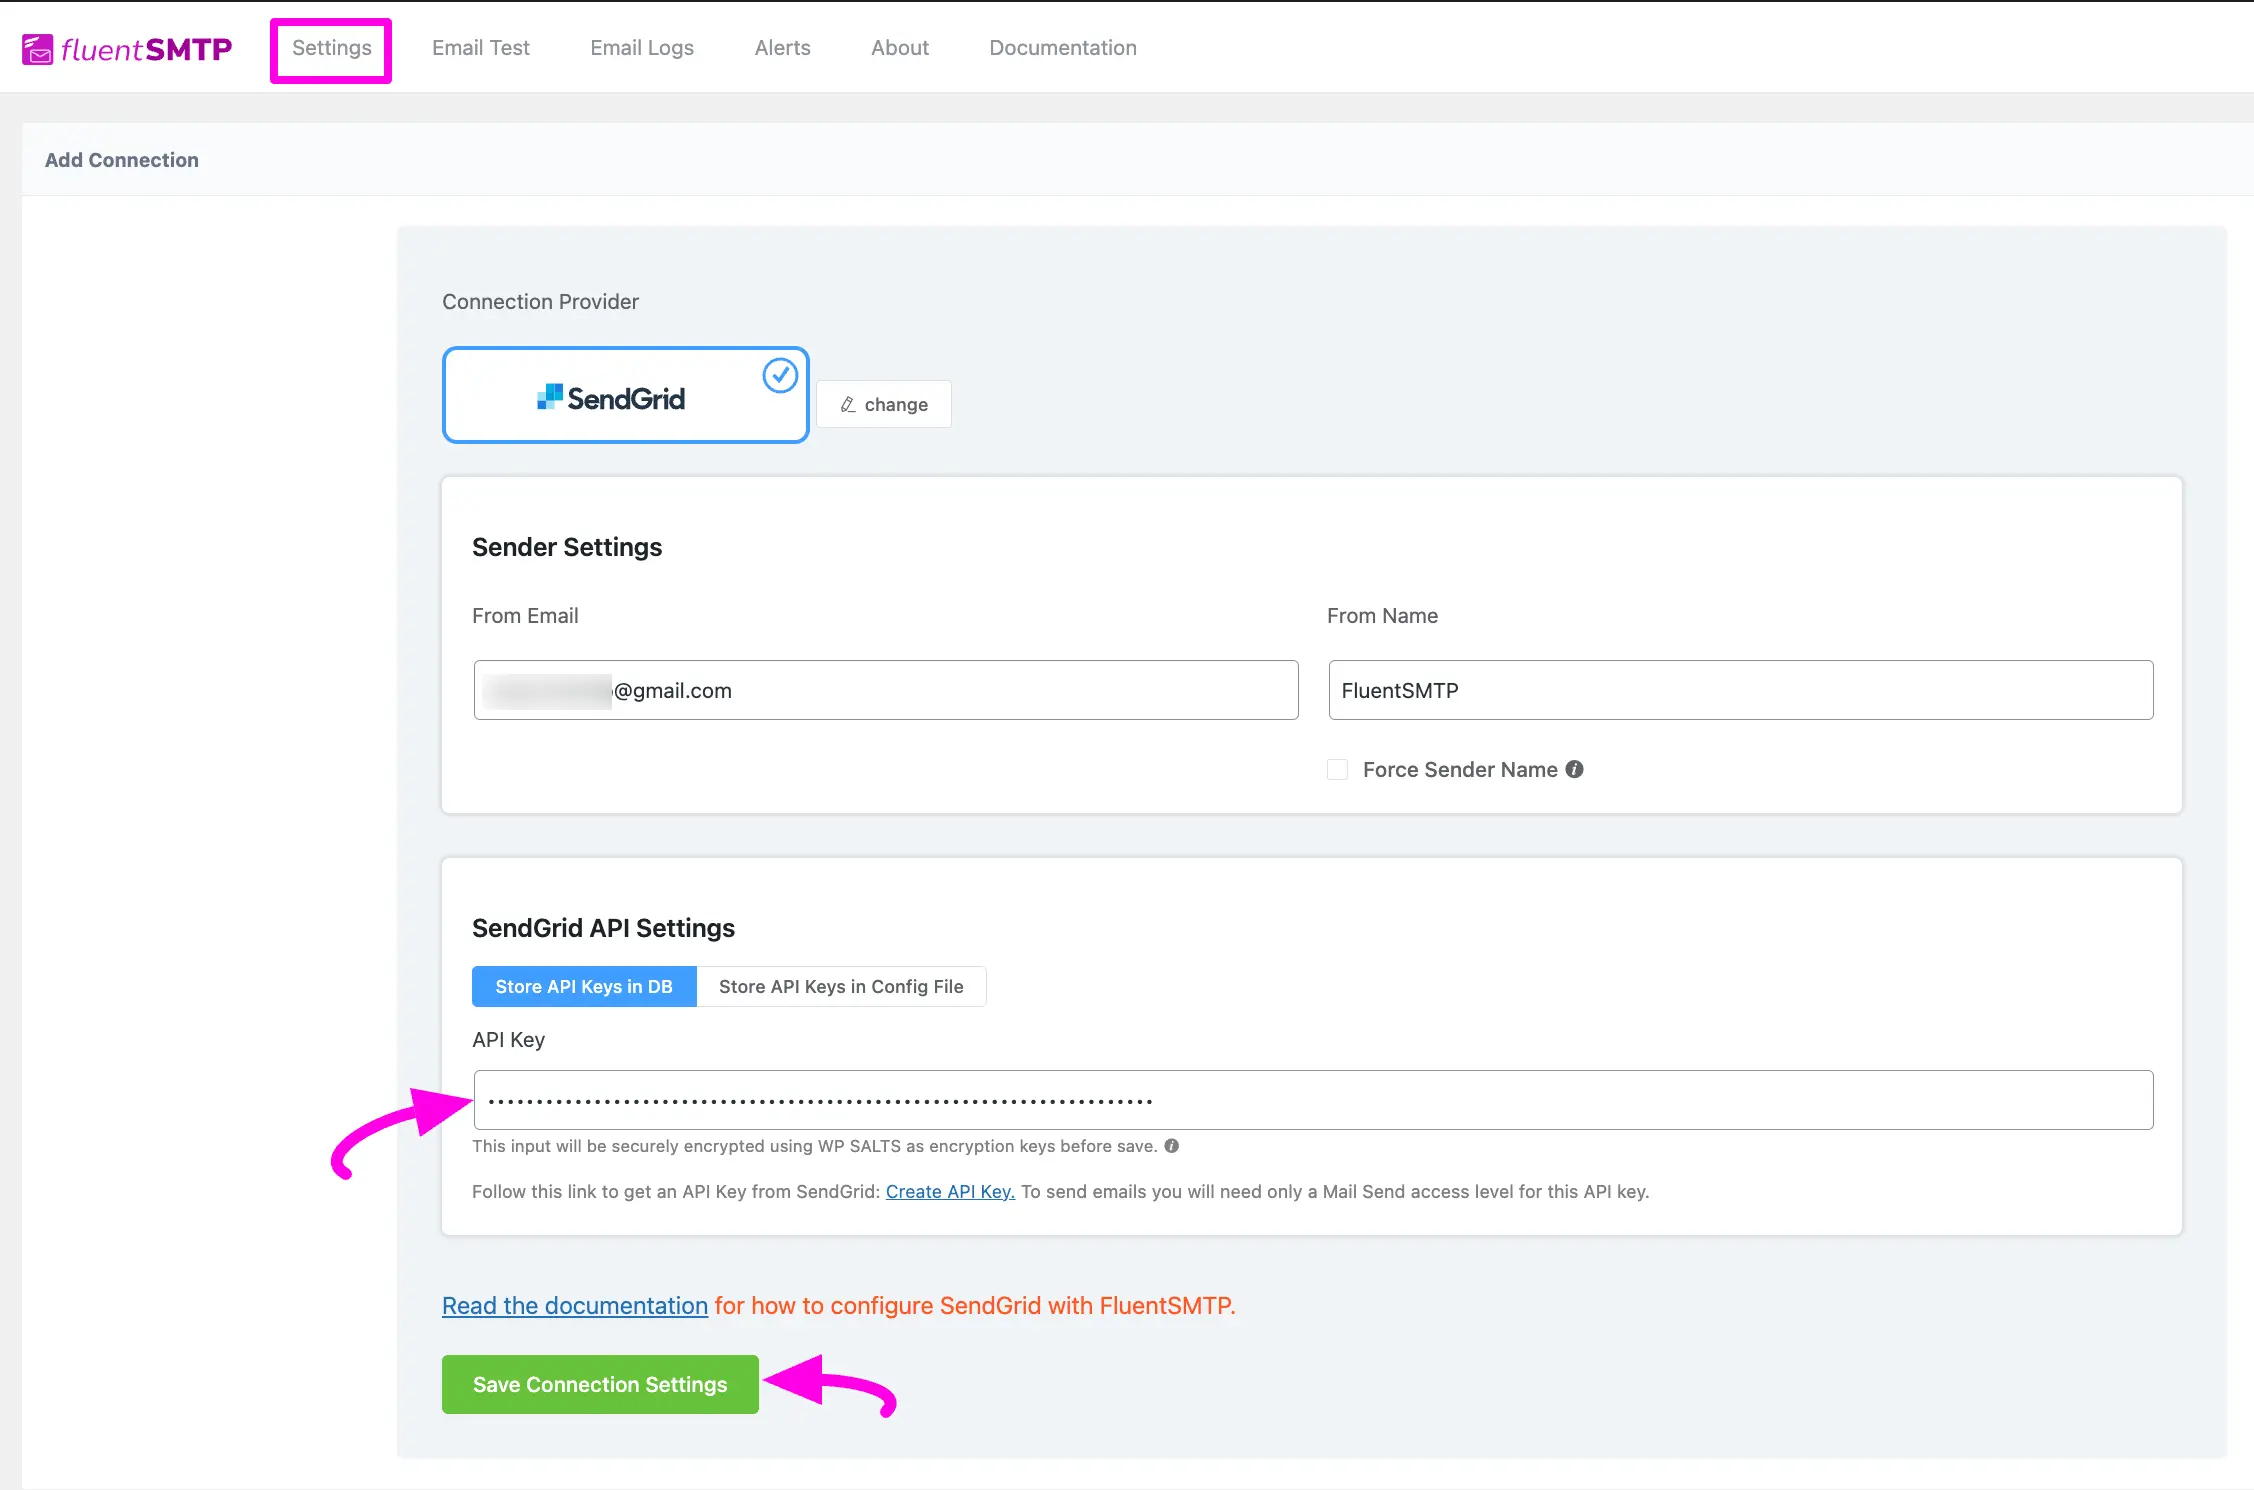Click the pencil icon on change button
This screenshot has height=1490, width=2254.
tap(848, 404)
